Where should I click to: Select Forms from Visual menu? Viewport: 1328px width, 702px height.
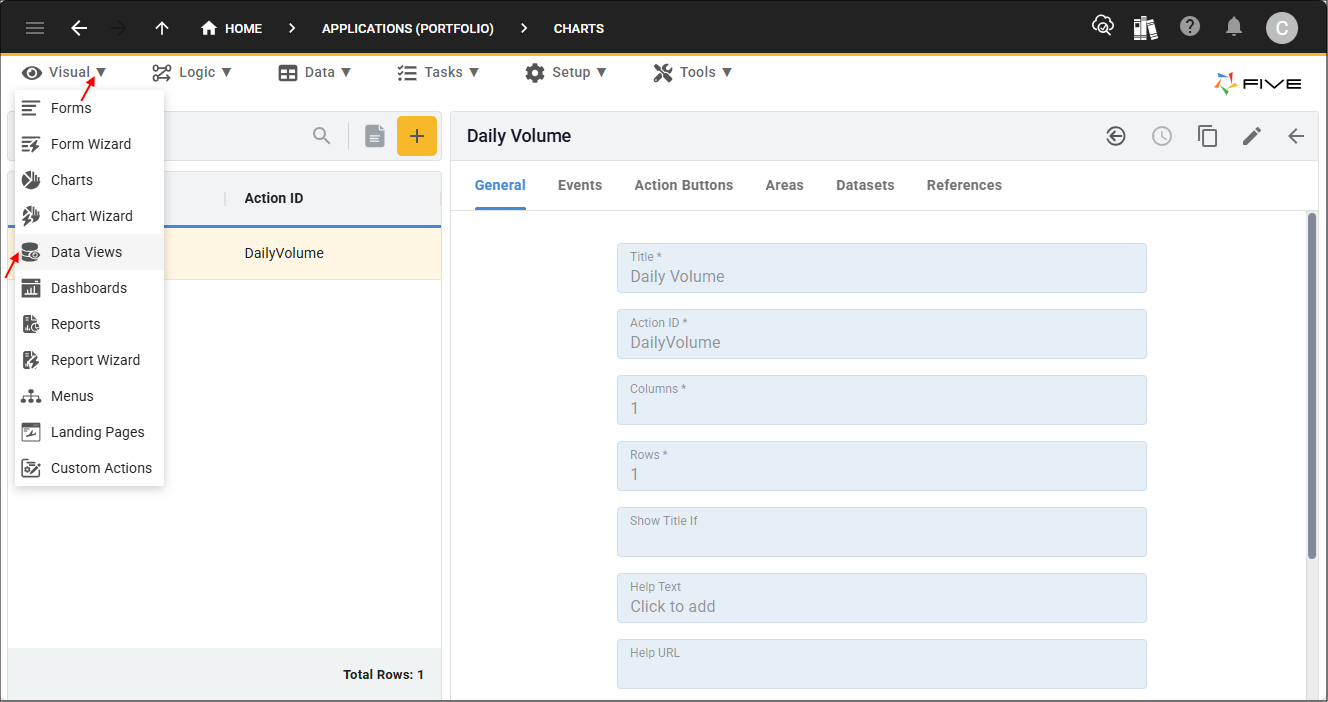pyautogui.click(x=89, y=108)
